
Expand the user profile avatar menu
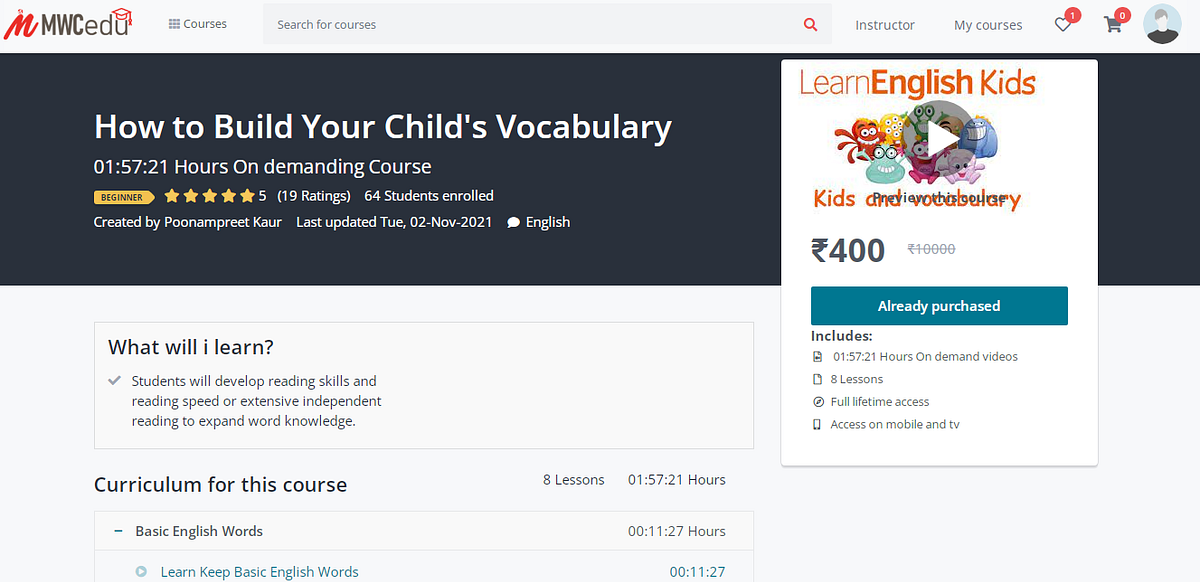(1162, 23)
